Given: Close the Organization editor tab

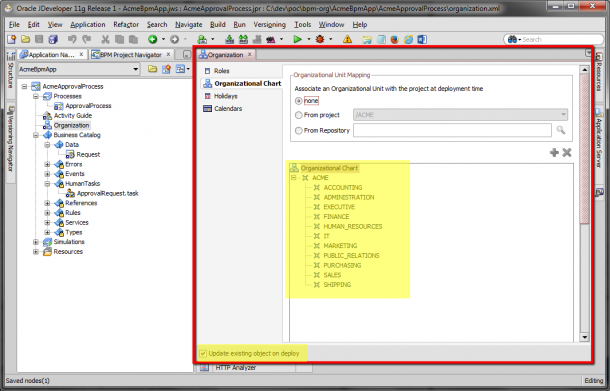Looking at the screenshot, I should click(250, 54).
